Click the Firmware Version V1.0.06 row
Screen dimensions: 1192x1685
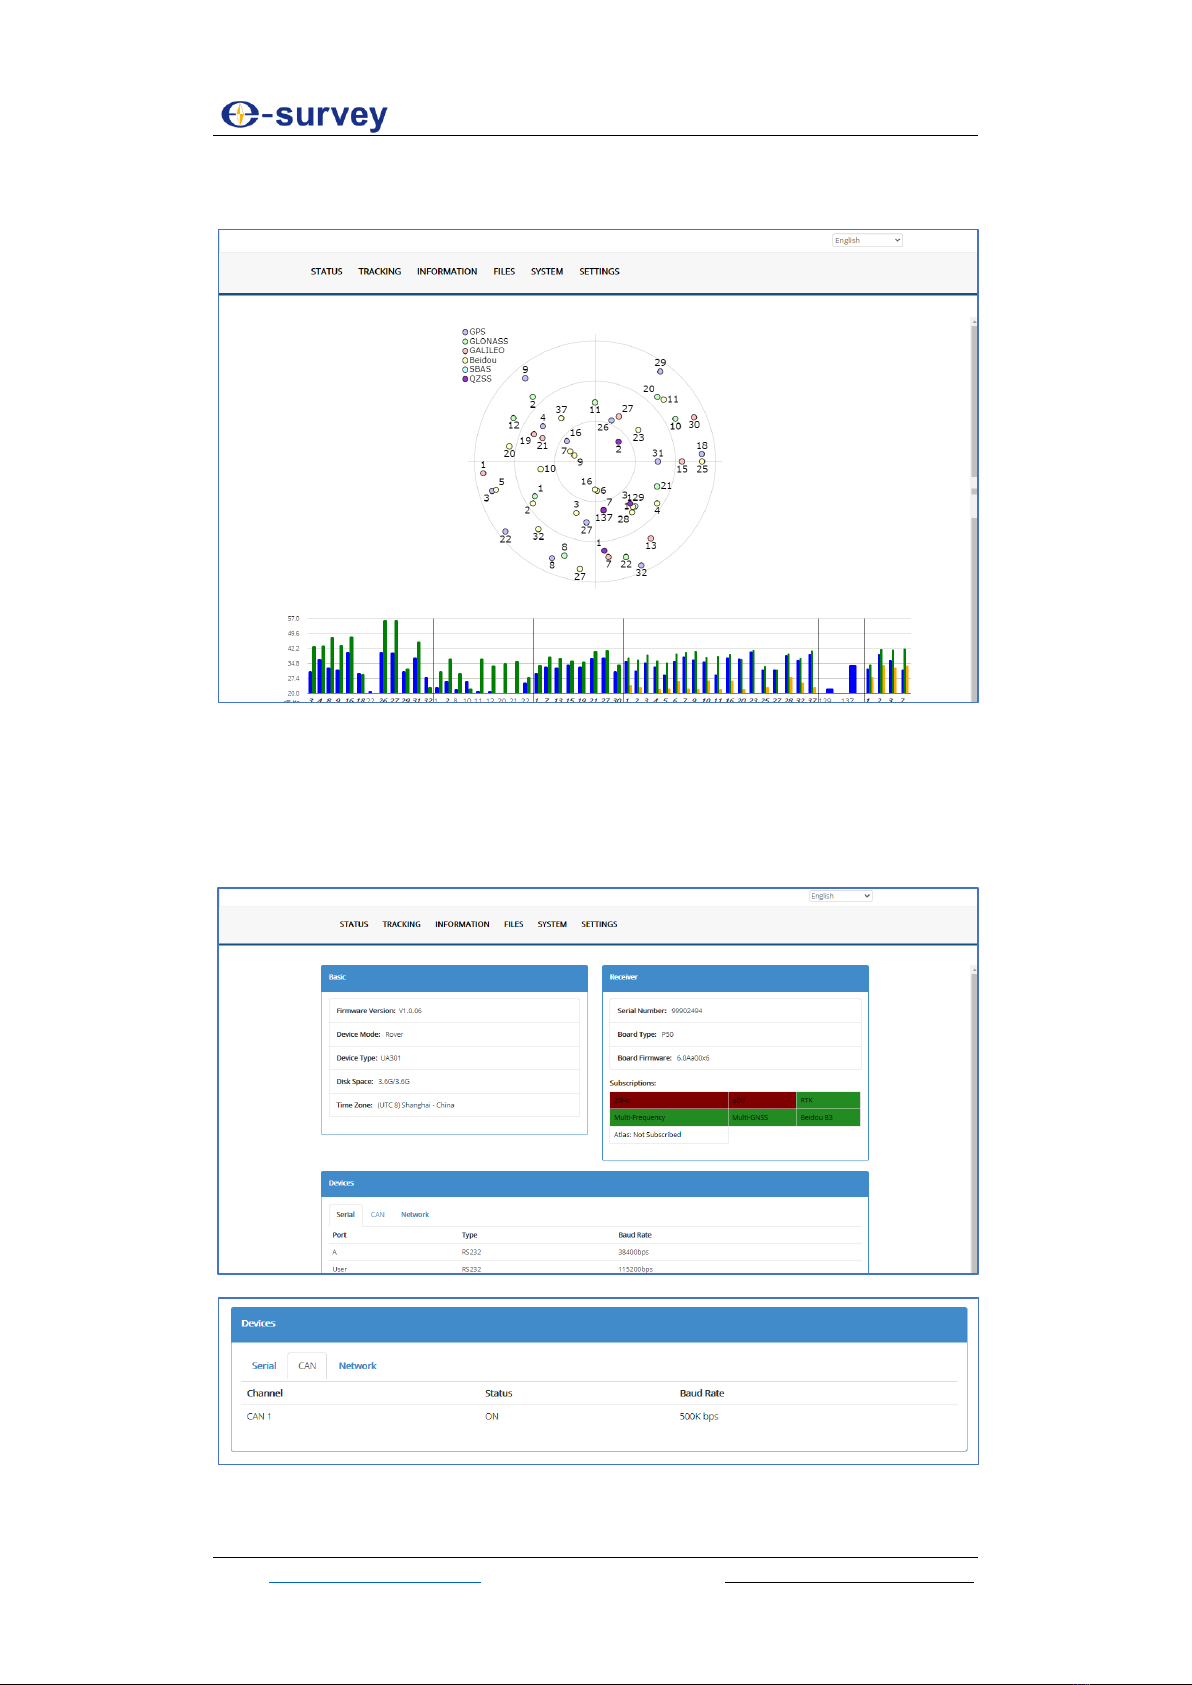454,1011
